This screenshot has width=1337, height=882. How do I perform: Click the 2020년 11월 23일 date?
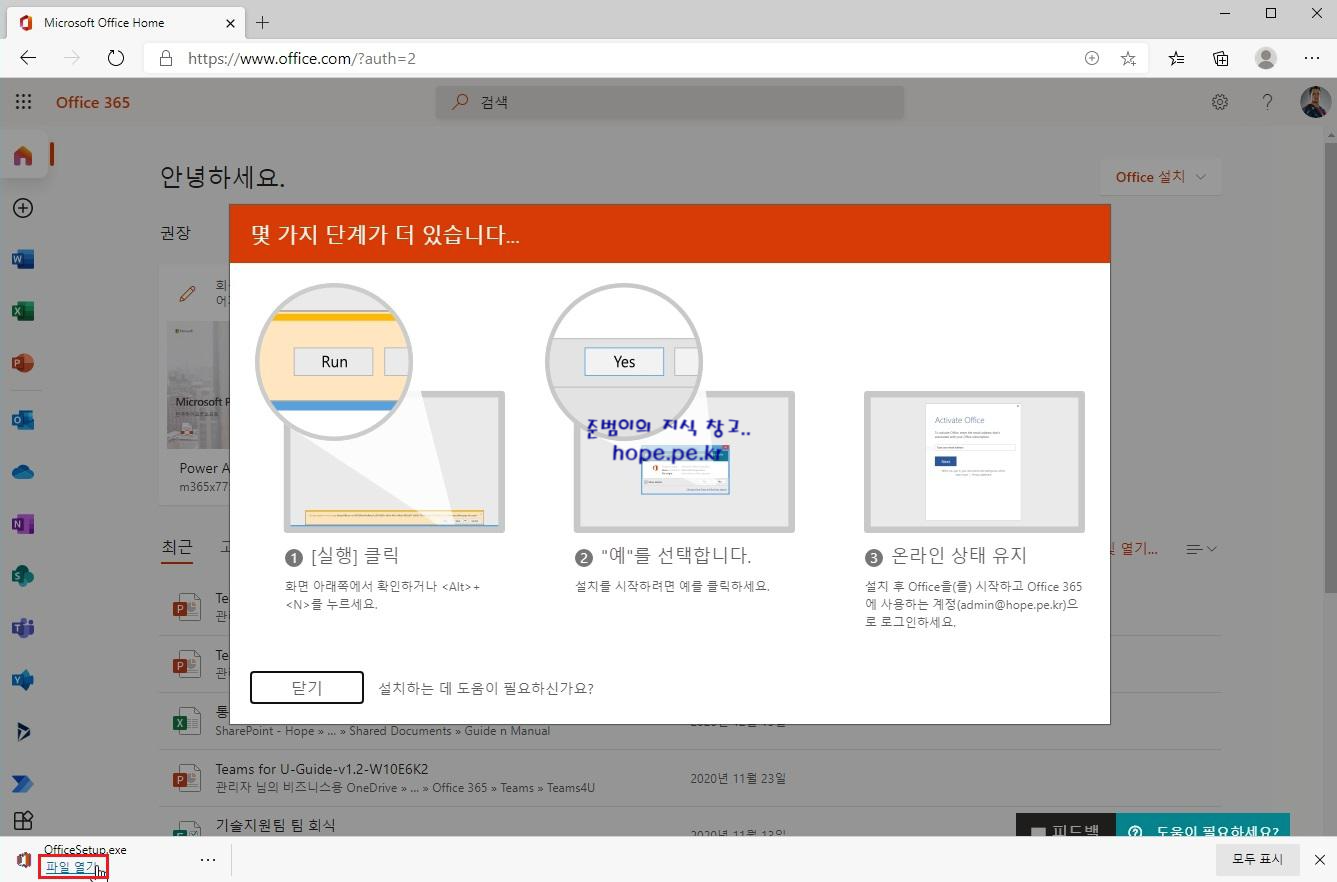point(738,778)
